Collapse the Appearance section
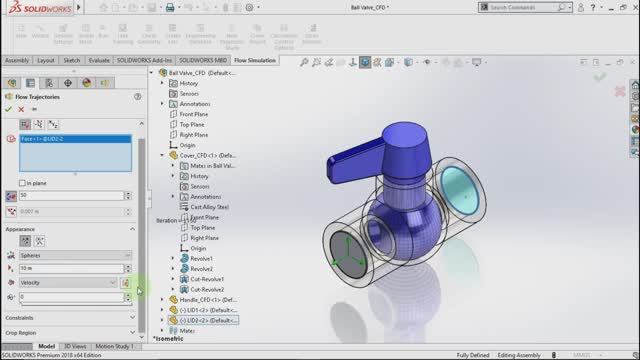This screenshot has height=360, width=640. pyautogui.click(x=132, y=229)
